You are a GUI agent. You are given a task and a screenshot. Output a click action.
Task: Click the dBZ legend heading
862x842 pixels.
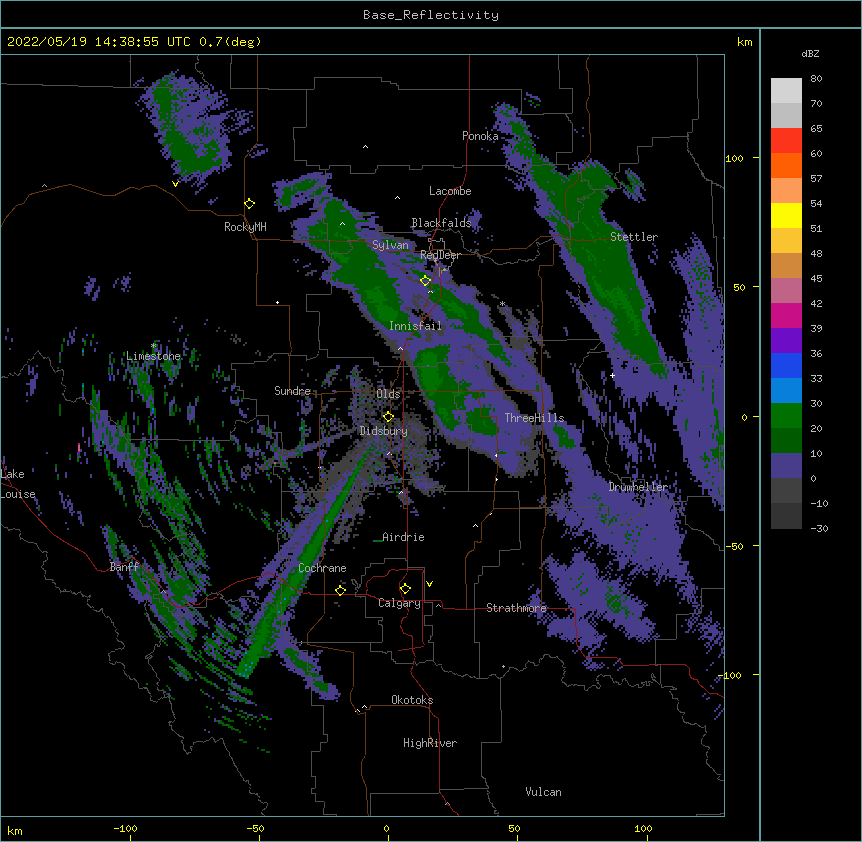click(x=810, y=53)
